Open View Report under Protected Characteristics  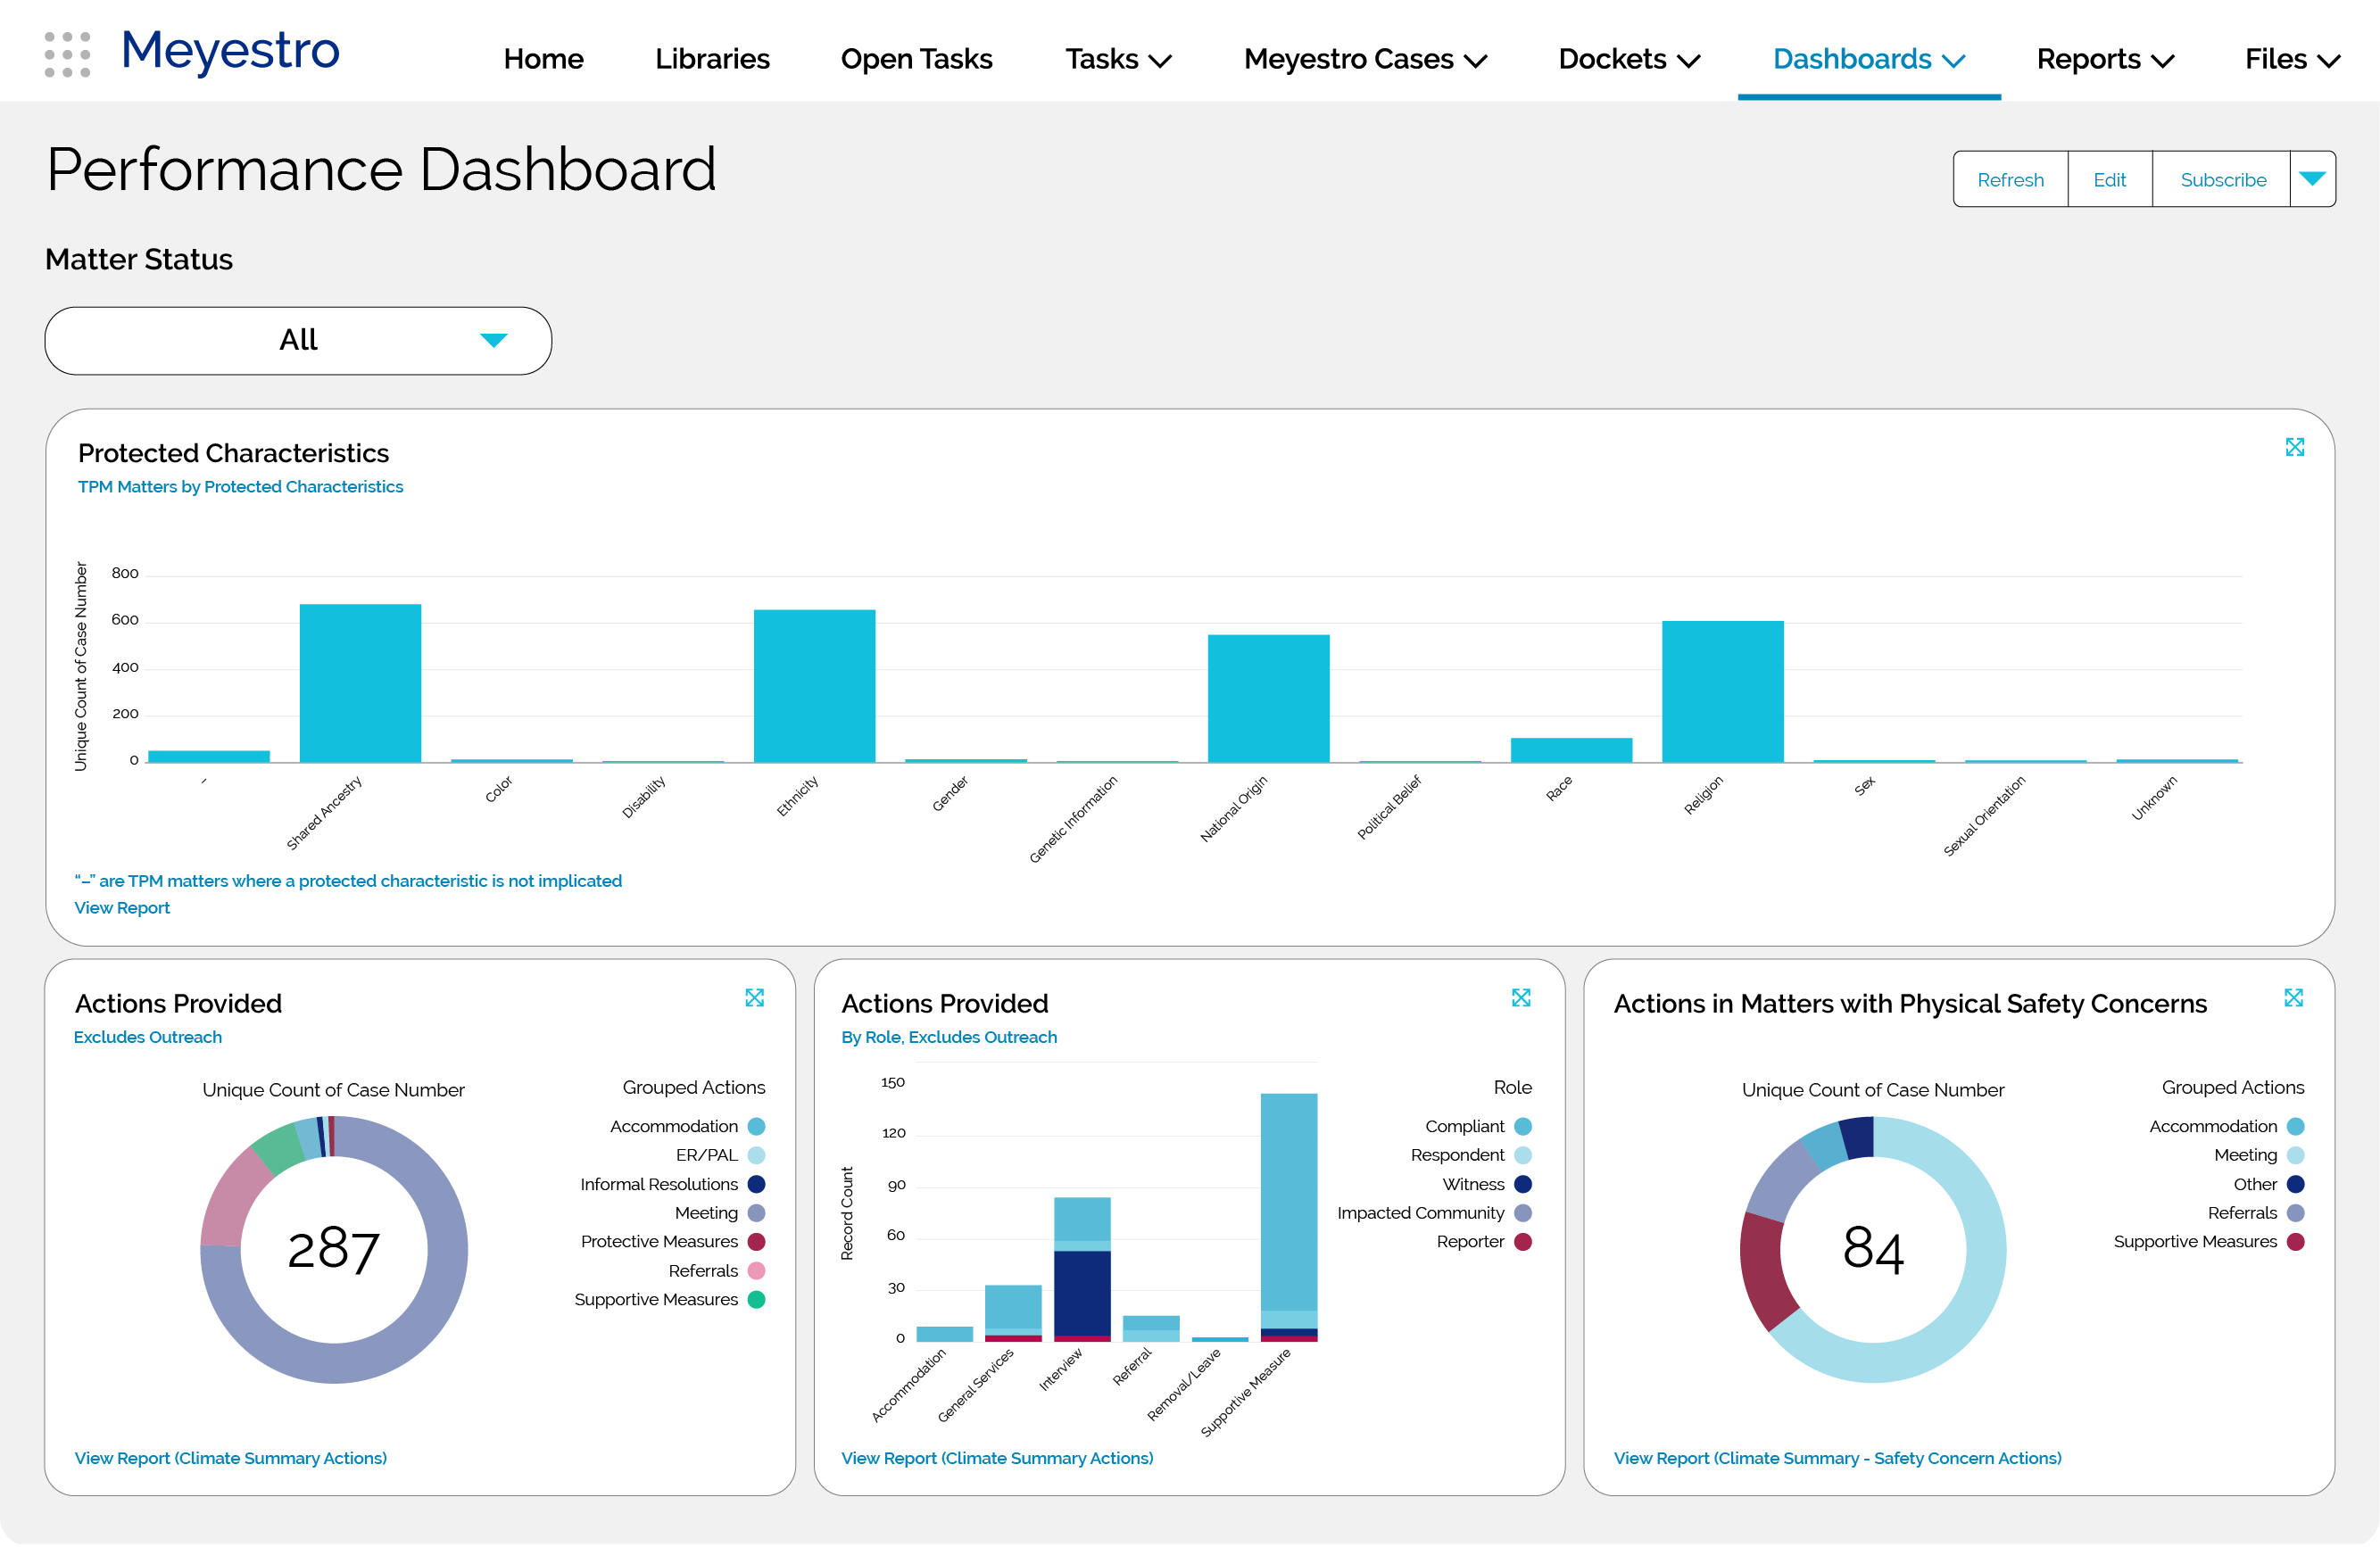pyautogui.click(x=122, y=908)
